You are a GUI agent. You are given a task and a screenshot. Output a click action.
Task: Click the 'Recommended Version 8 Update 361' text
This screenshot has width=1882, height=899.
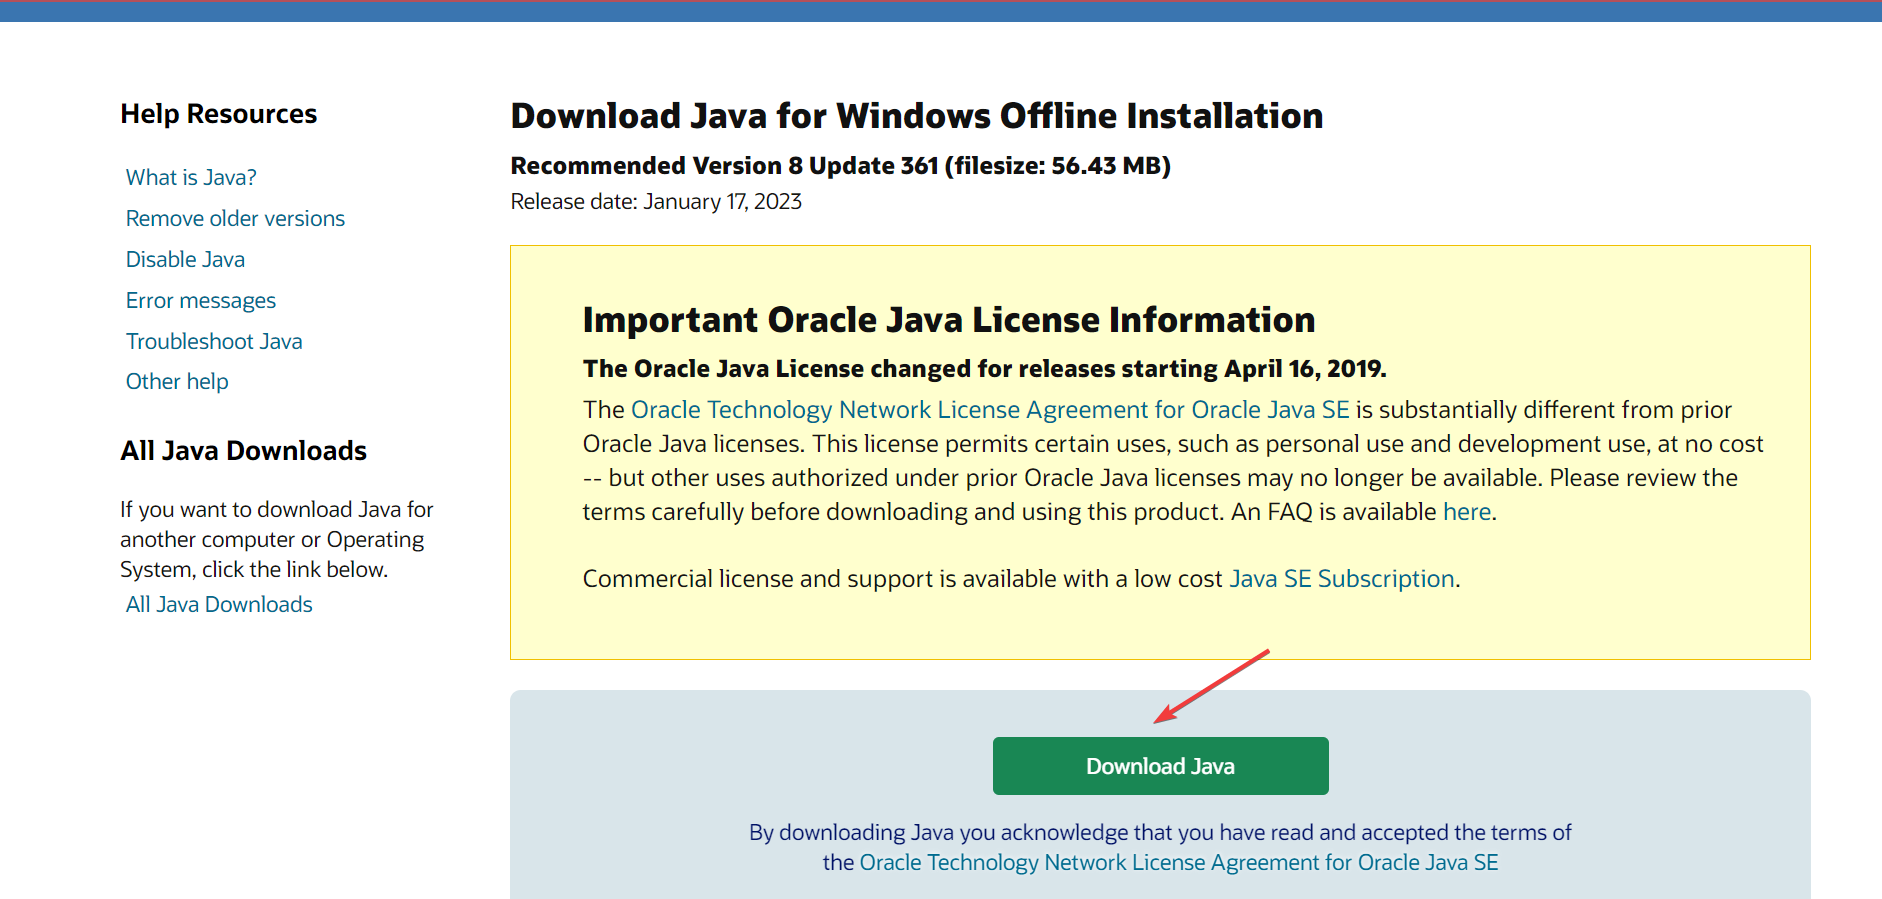(841, 165)
